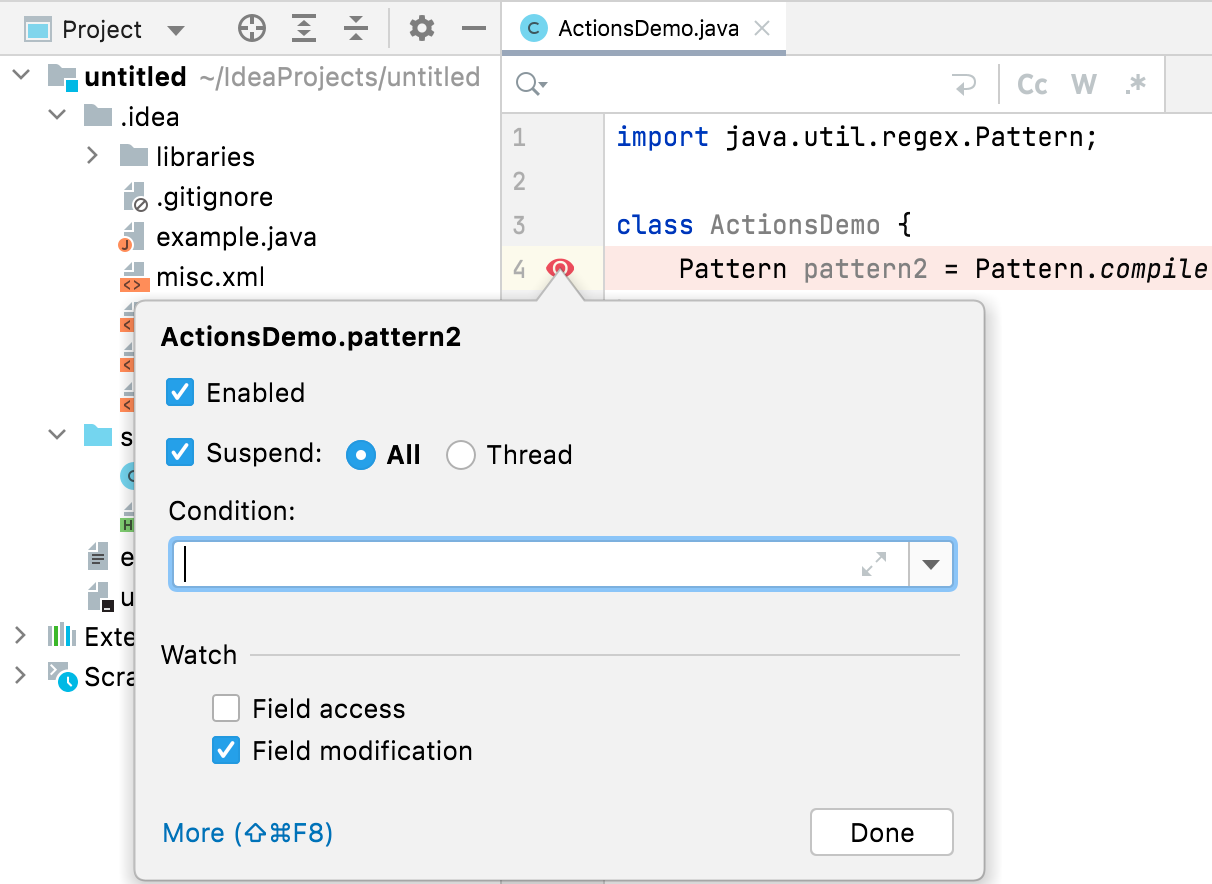Viewport: 1212px width, 884px height.
Task: Toggle Match Case in the search bar
Action: (1031, 84)
